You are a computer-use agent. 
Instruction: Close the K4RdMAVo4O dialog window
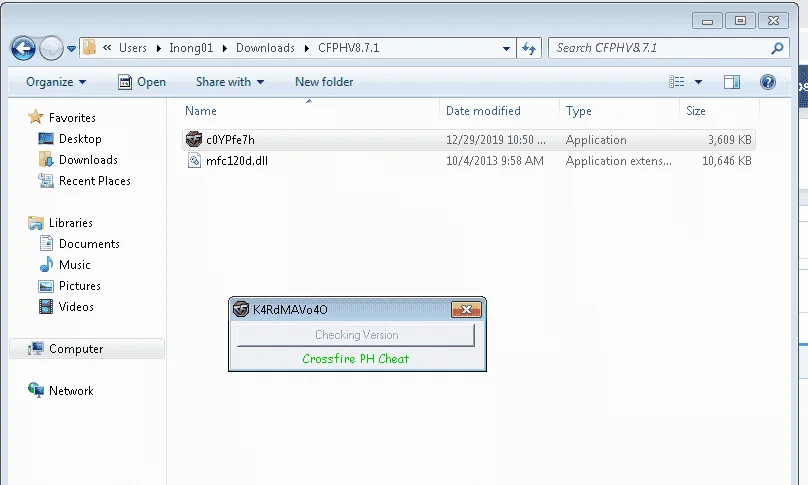(x=466, y=309)
